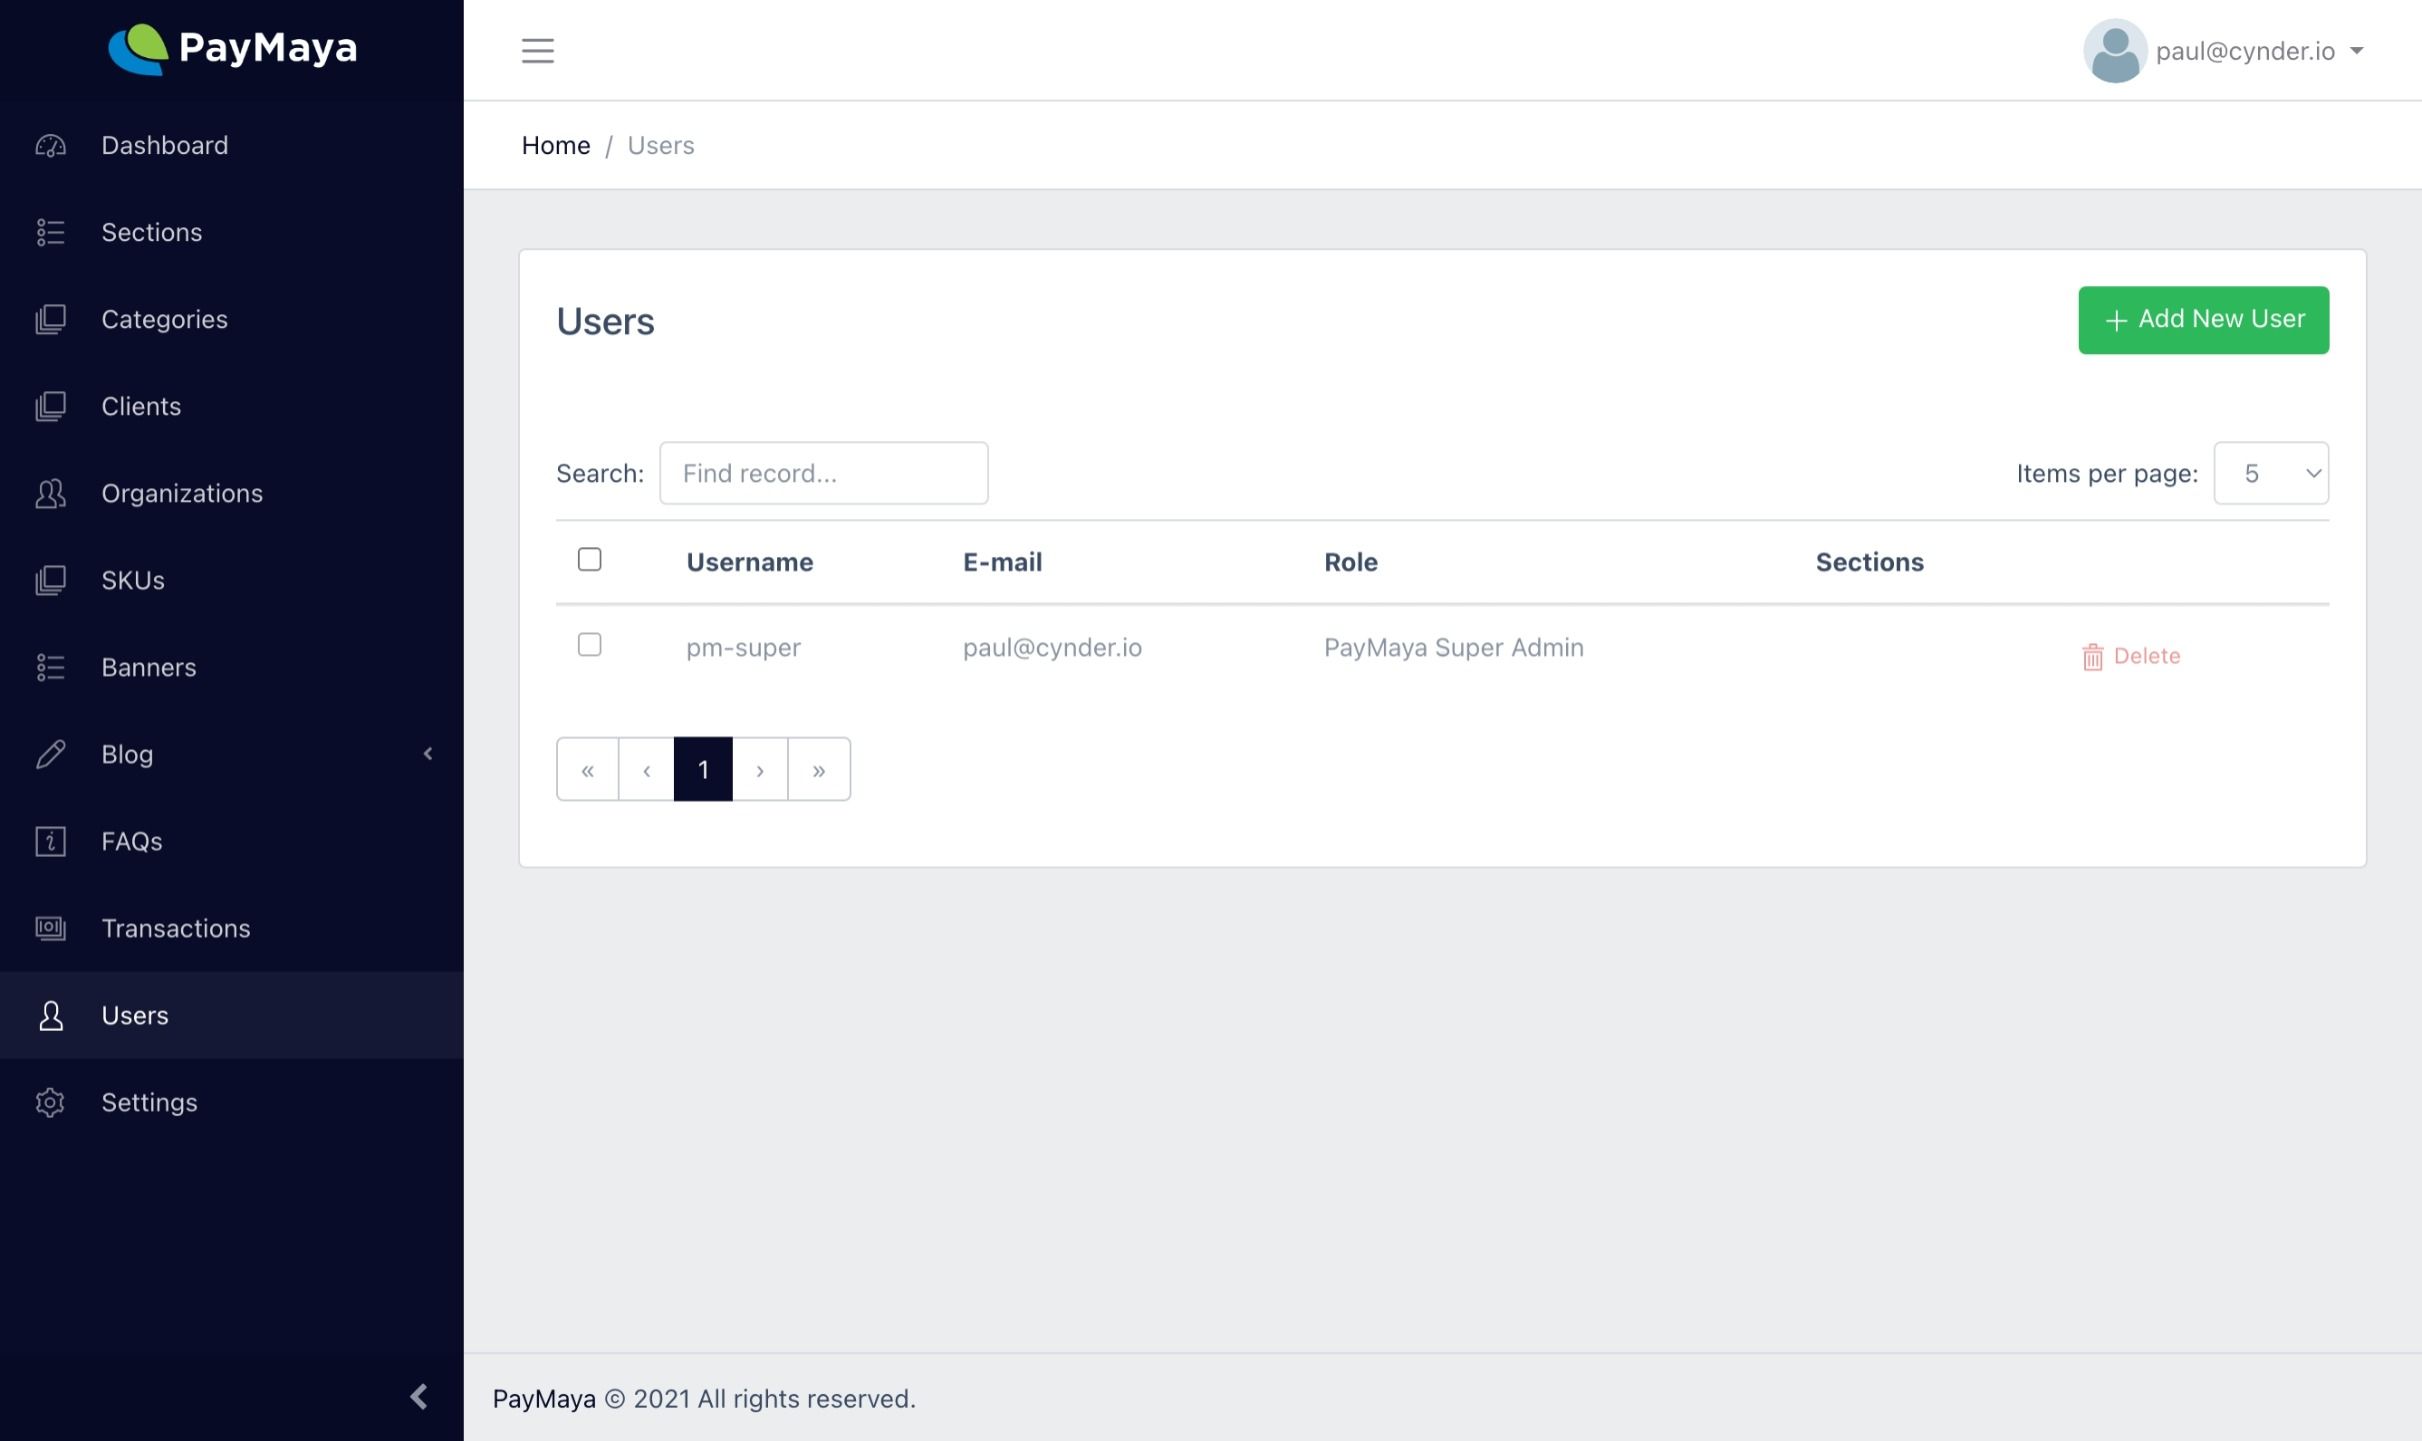Click the Dashboard speedometer icon
2422x1441 pixels.
(x=50, y=145)
